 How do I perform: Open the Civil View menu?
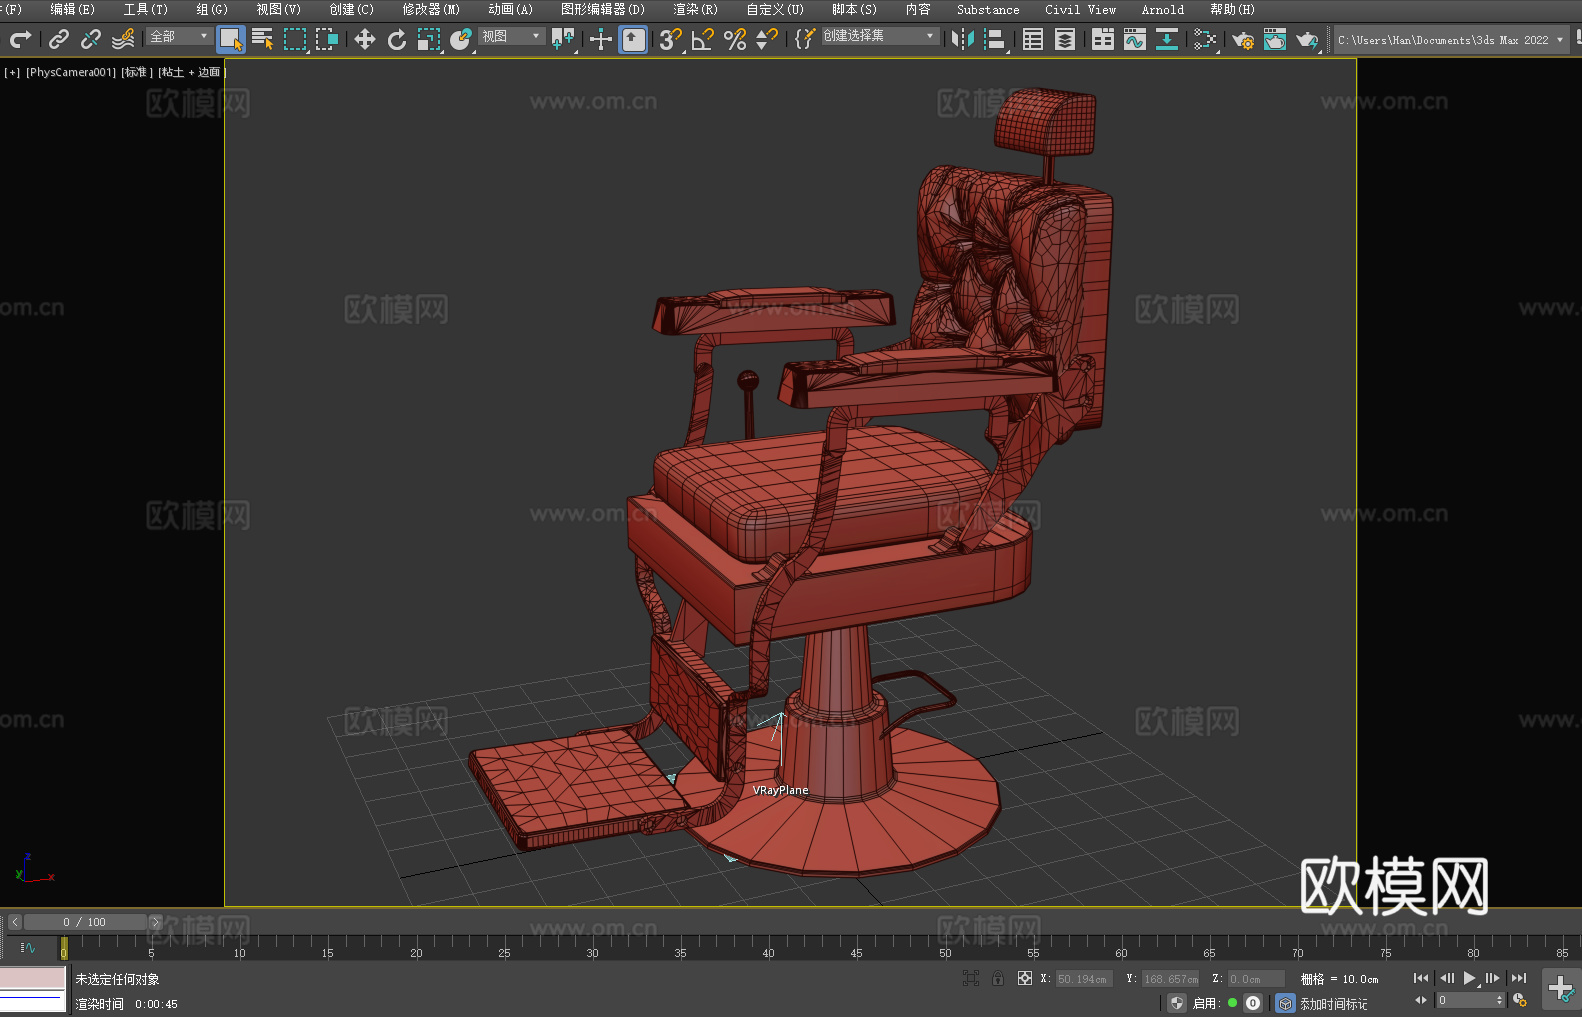pyautogui.click(x=1080, y=9)
